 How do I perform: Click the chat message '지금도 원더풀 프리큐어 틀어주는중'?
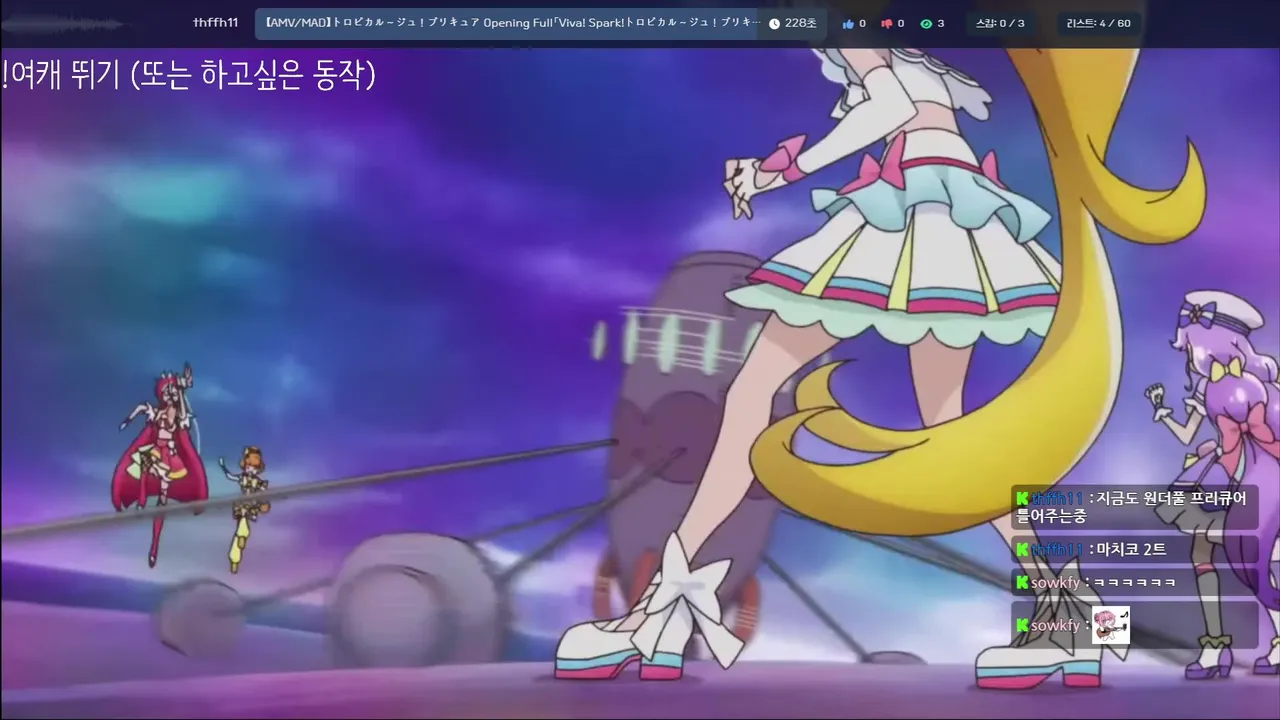tap(1135, 507)
